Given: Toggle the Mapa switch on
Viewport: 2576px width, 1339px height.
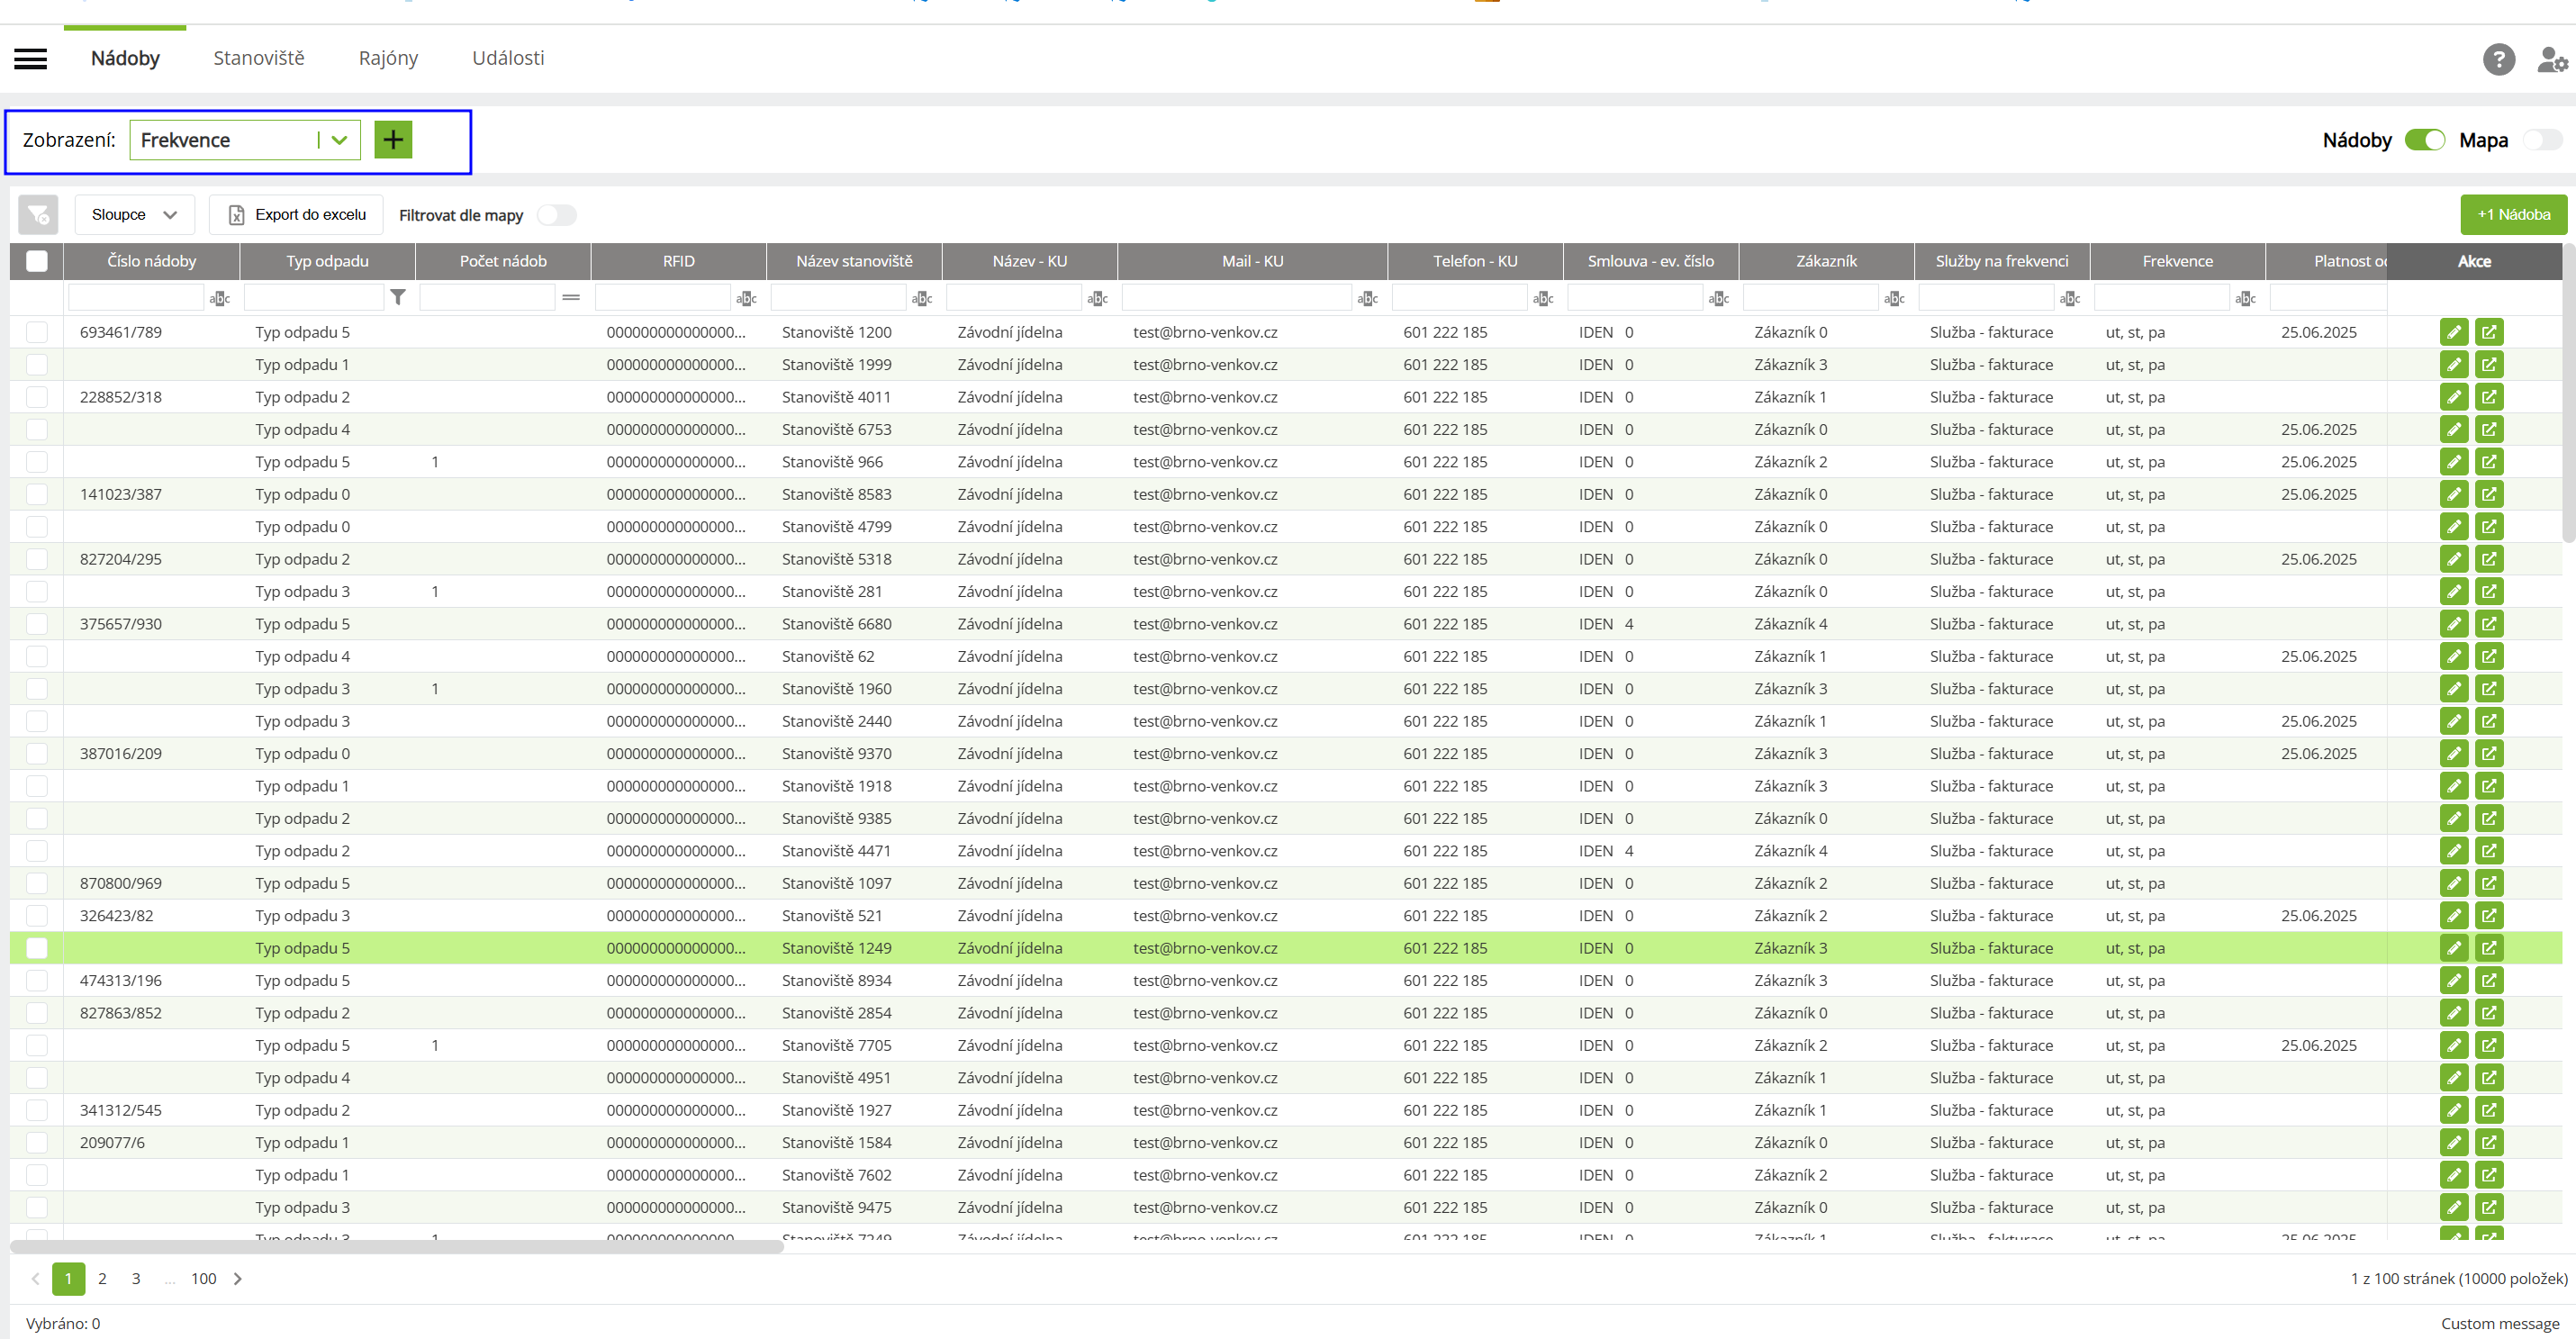Looking at the screenshot, I should pos(2541,140).
